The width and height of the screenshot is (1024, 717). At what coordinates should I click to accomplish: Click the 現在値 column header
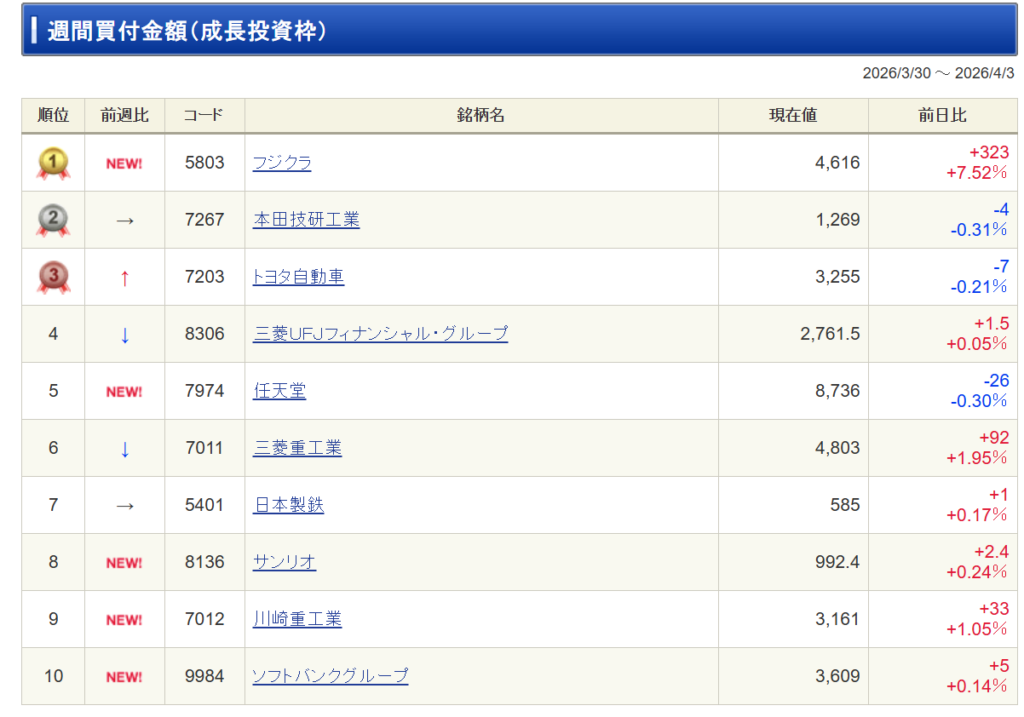point(792,116)
